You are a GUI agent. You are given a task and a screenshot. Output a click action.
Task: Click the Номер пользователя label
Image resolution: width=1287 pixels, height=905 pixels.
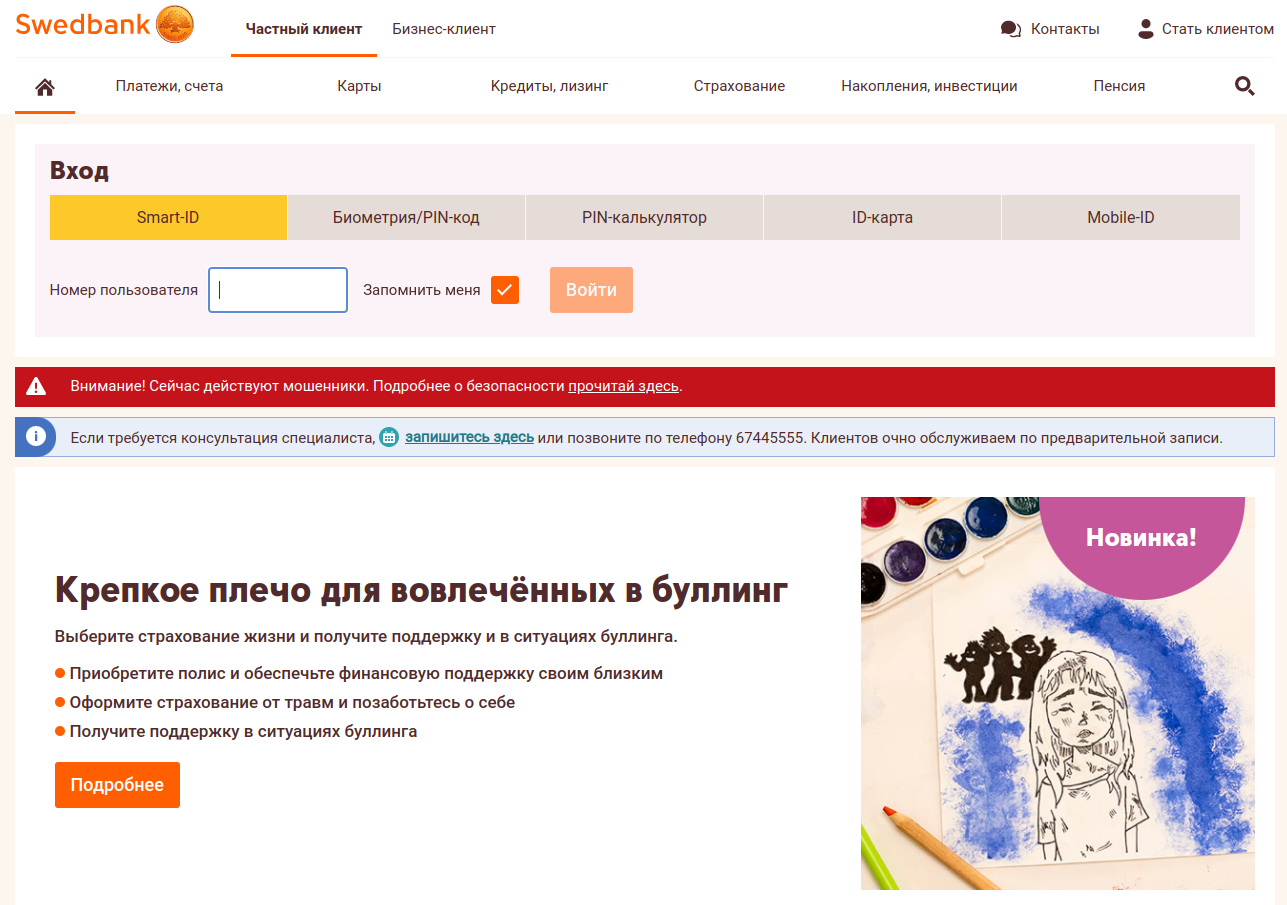pyautogui.click(x=124, y=290)
